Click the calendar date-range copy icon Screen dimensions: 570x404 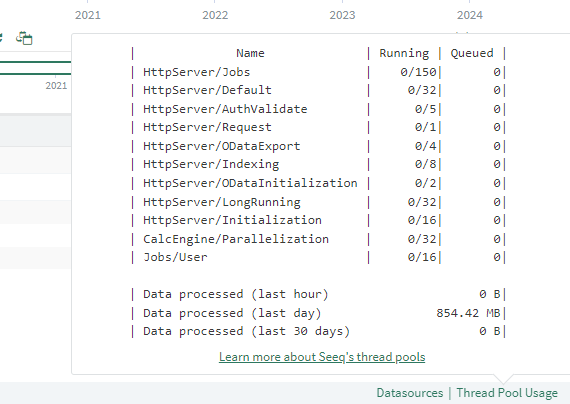coord(24,38)
